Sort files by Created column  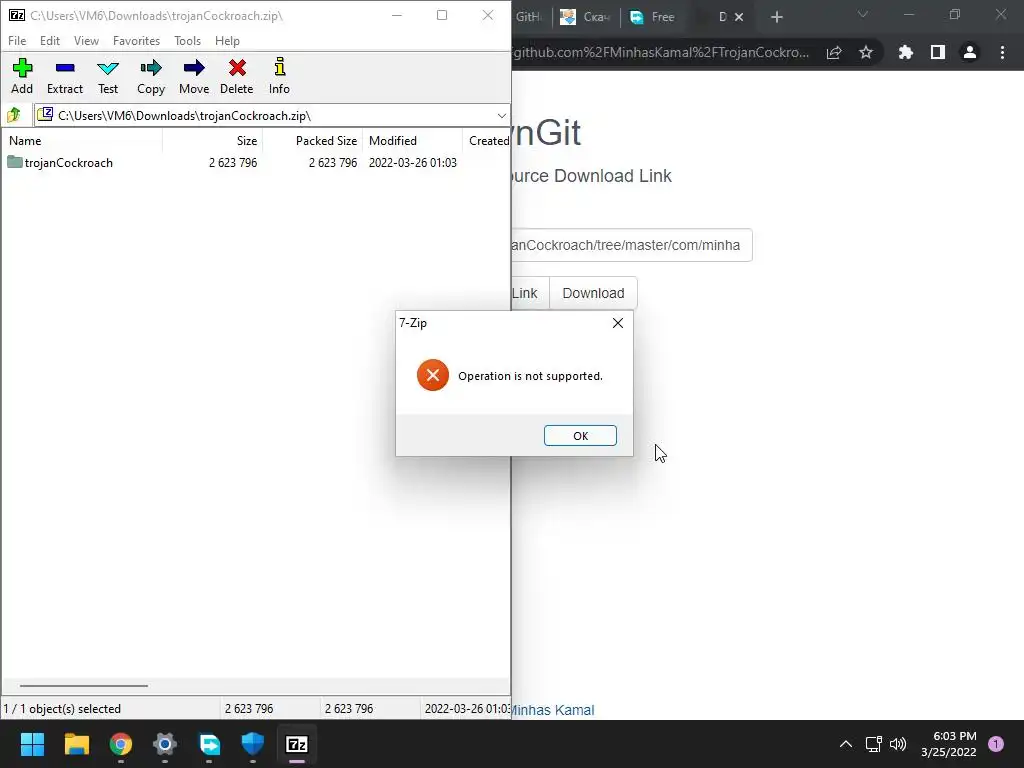pos(487,140)
